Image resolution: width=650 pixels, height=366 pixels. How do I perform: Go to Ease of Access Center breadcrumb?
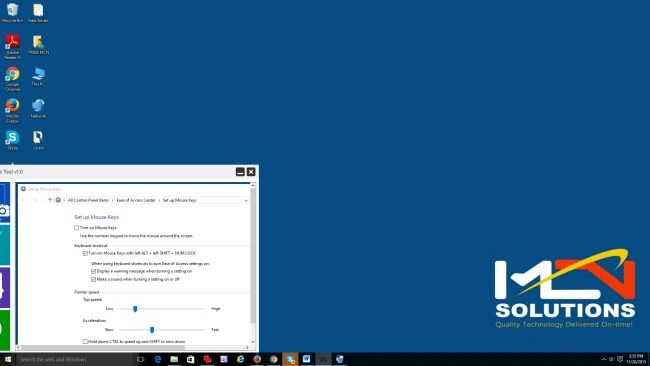click(x=136, y=200)
